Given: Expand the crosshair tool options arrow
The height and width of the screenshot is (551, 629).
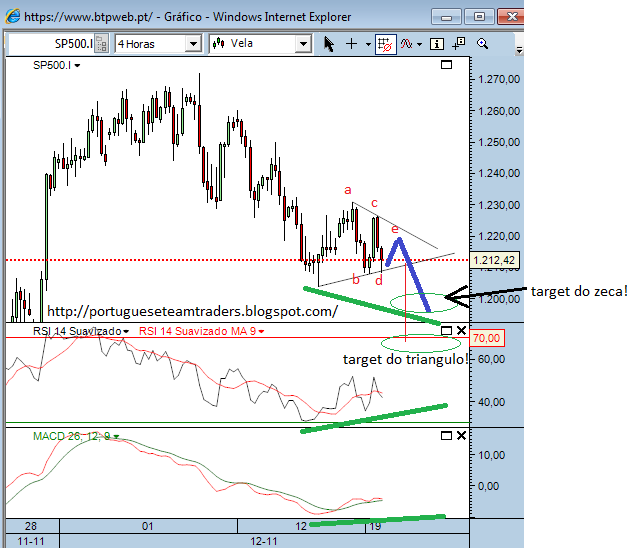Looking at the screenshot, I should [x=368, y=44].
